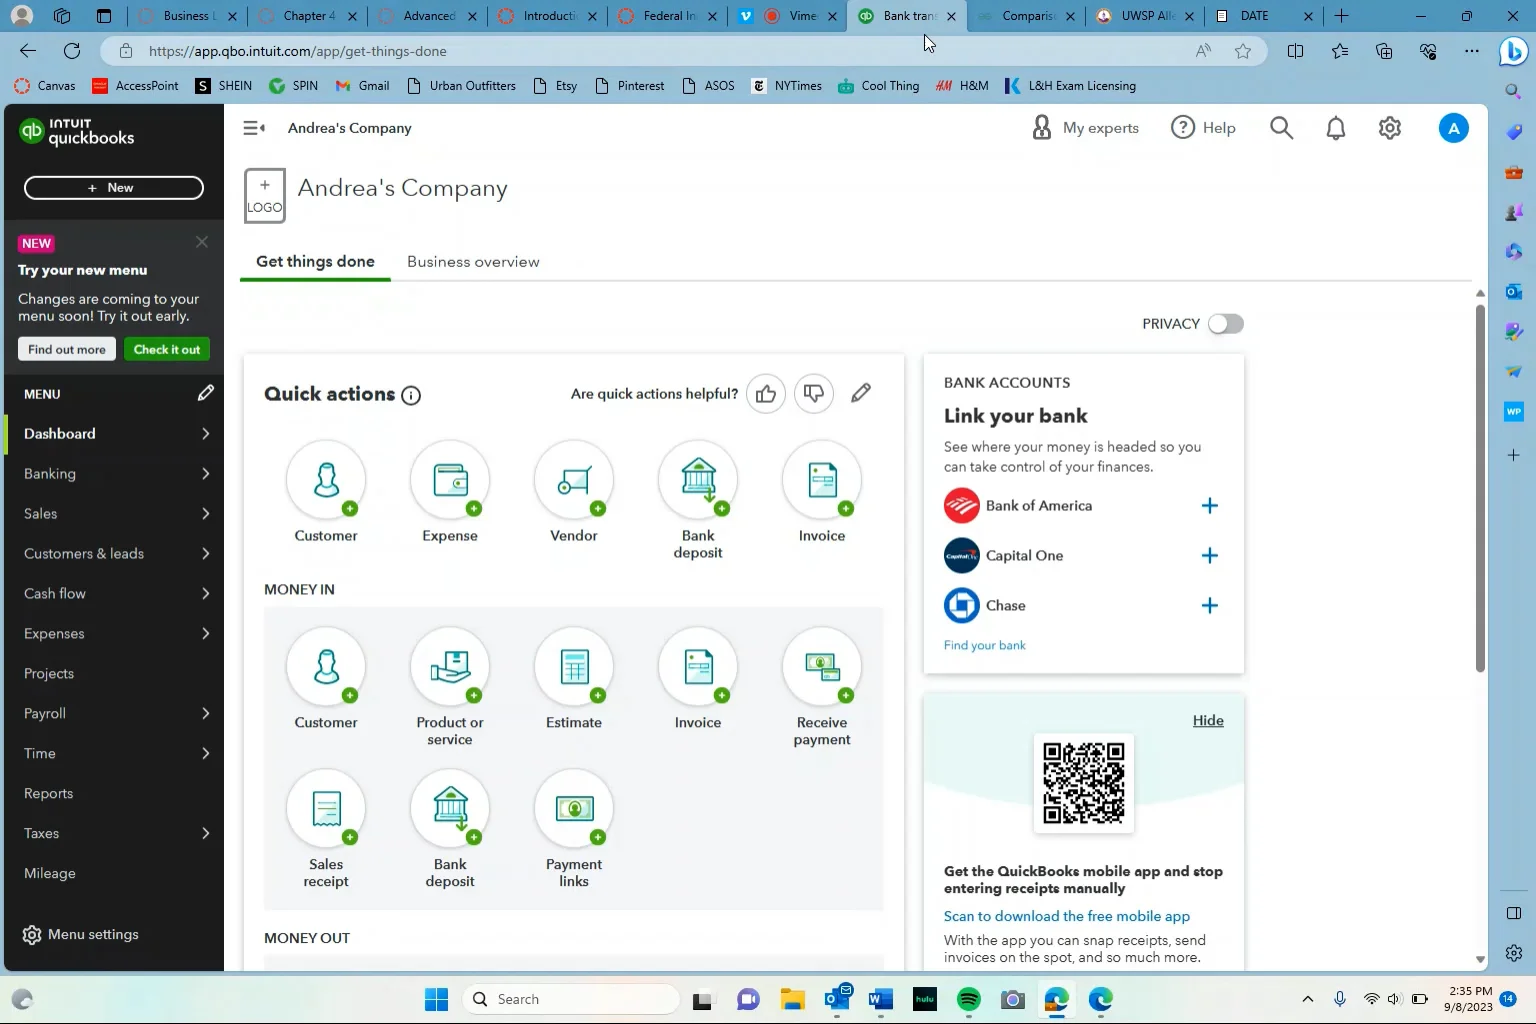This screenshot has width=1536, height=1024.
Task: Open the Estimate icon under Money In
Action: click(574, 668)
